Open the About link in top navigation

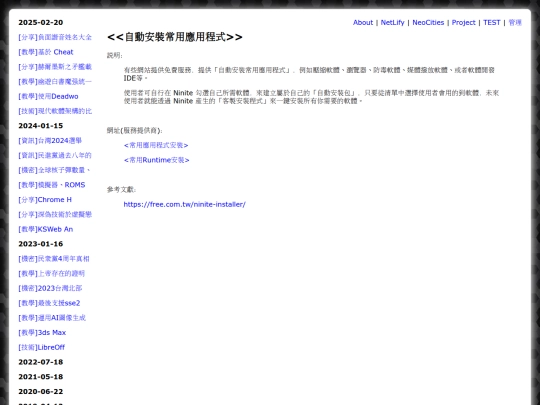pos(363,22)
